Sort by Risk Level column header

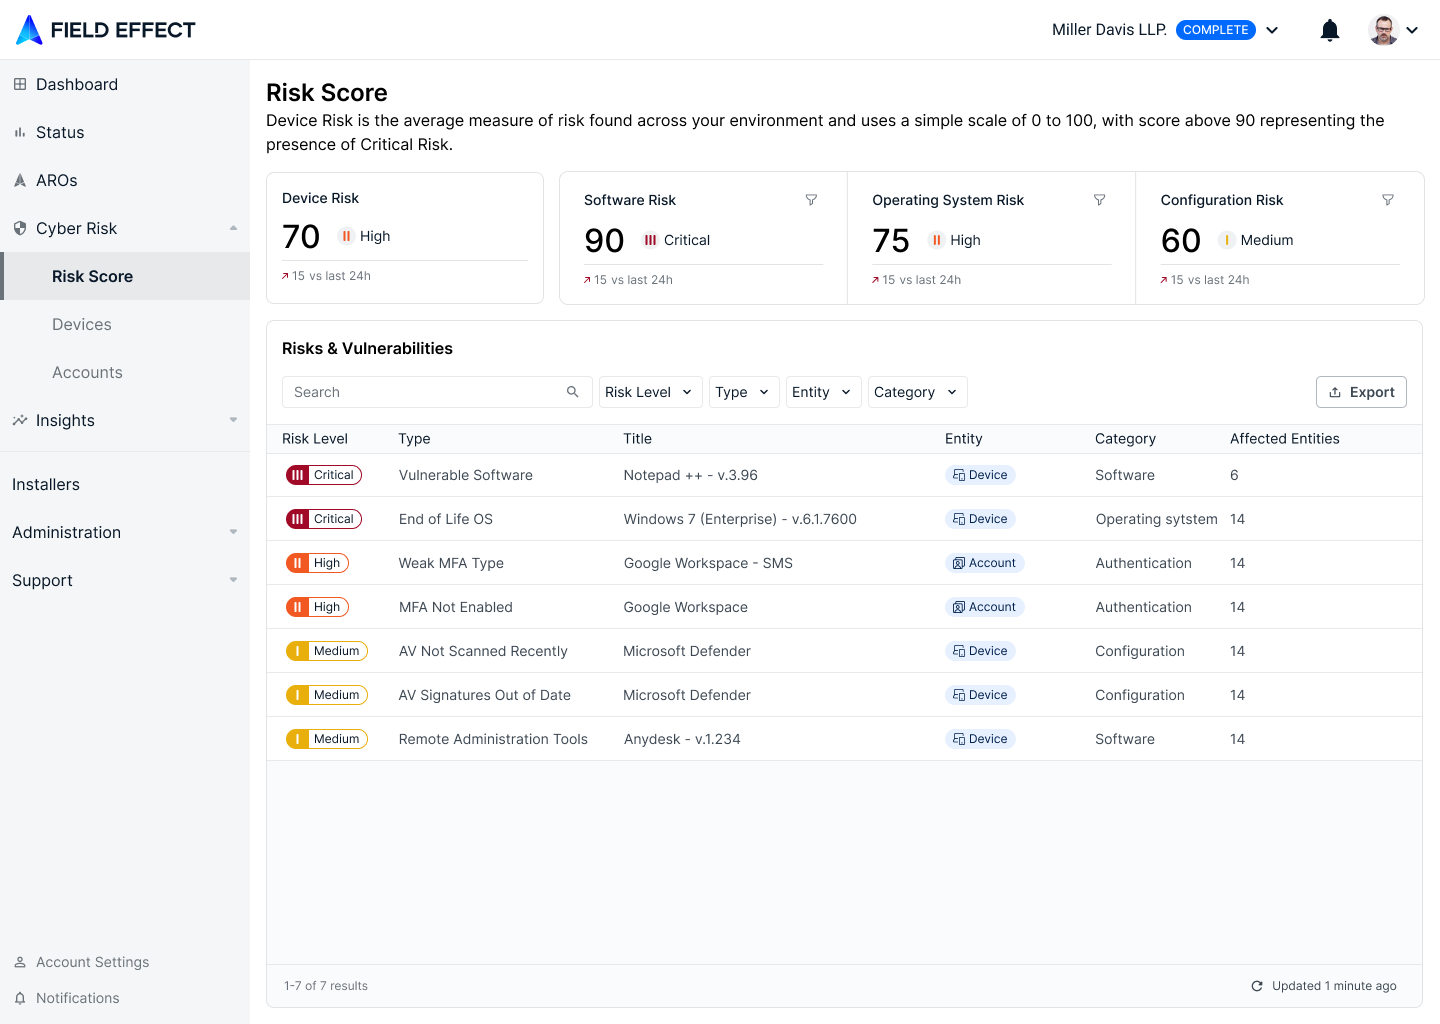(315, 438)
